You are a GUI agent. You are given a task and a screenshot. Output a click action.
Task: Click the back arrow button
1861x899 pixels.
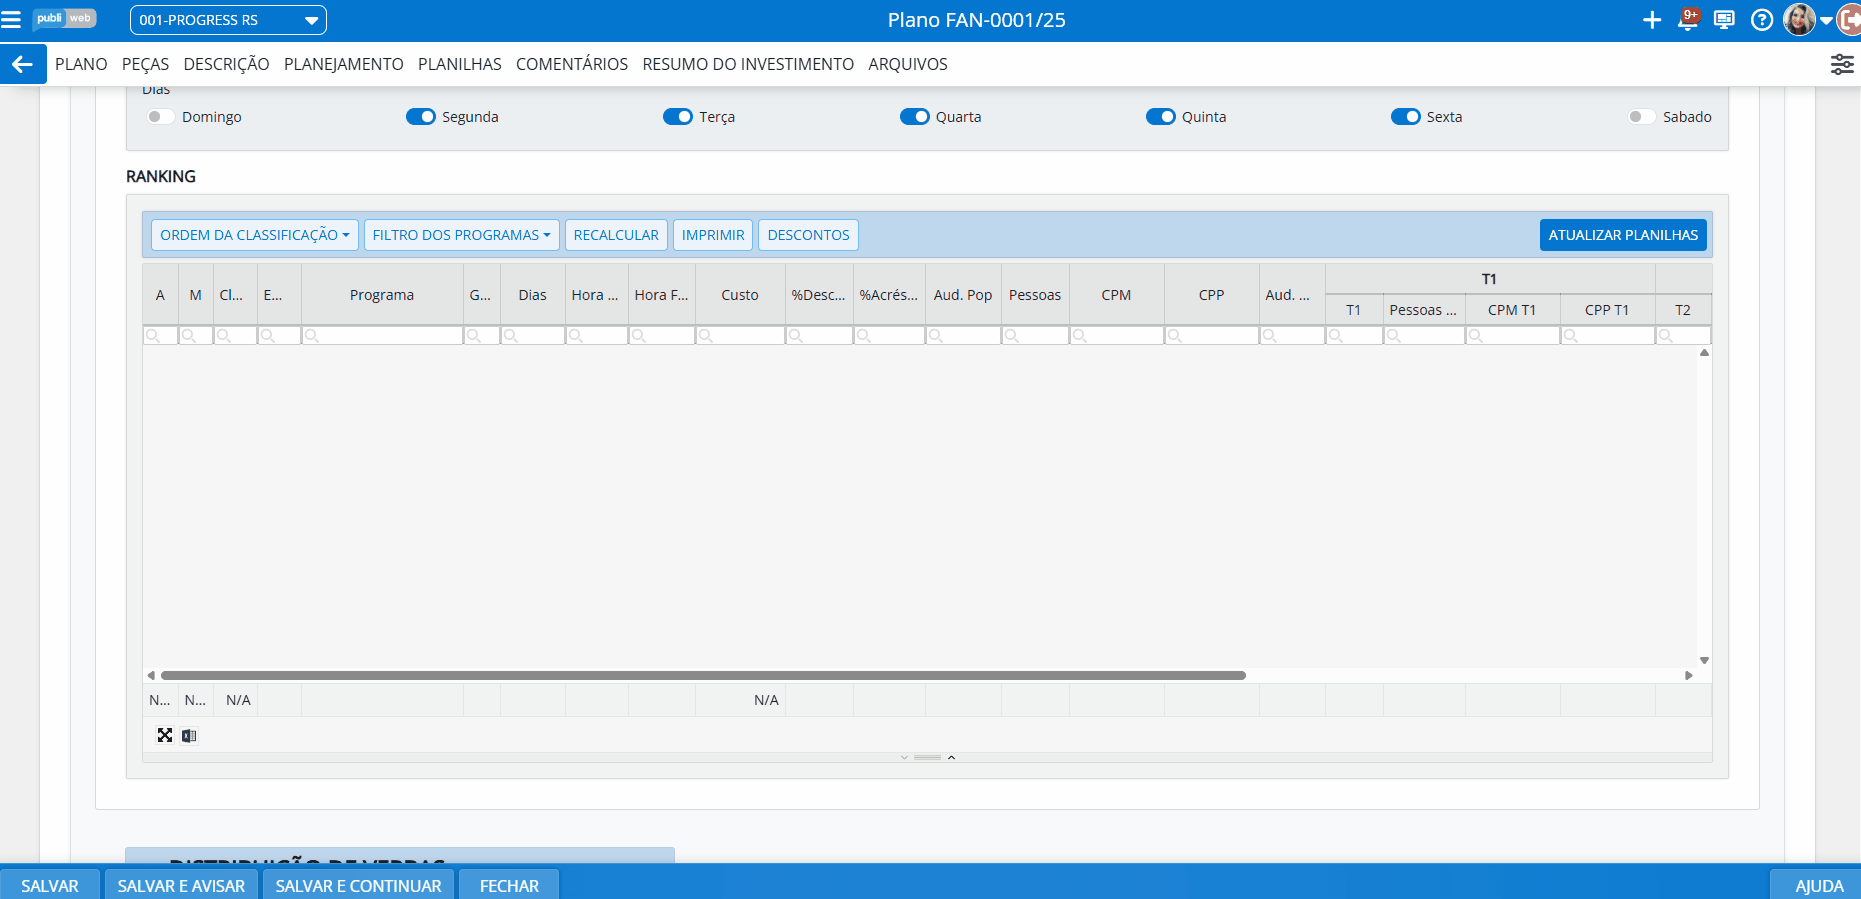point(22,64)
